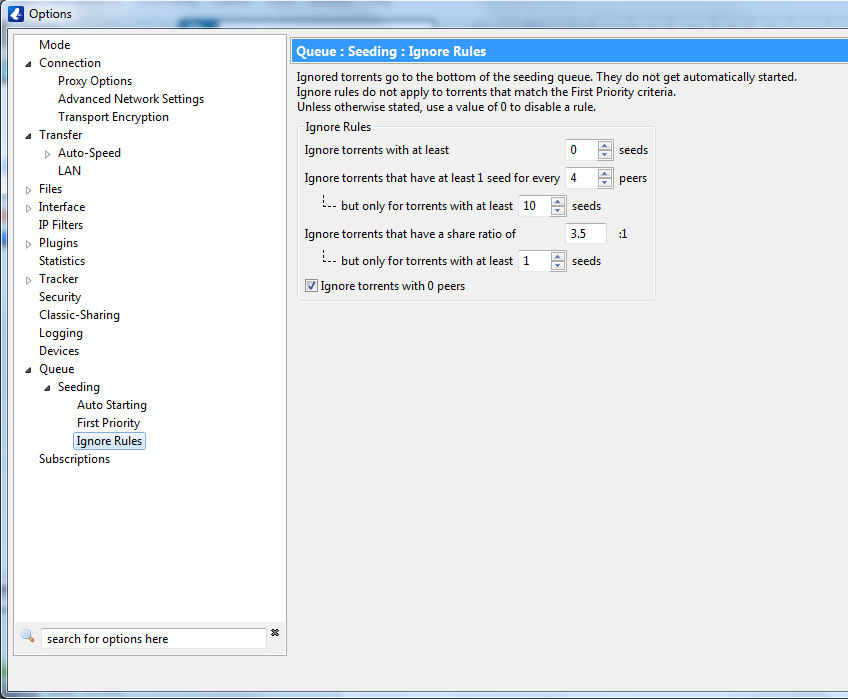Image resolution: width=848 pixels, height=699 pixels.
Task: Select the Auto-Speed label
Action: coord(90,153)
